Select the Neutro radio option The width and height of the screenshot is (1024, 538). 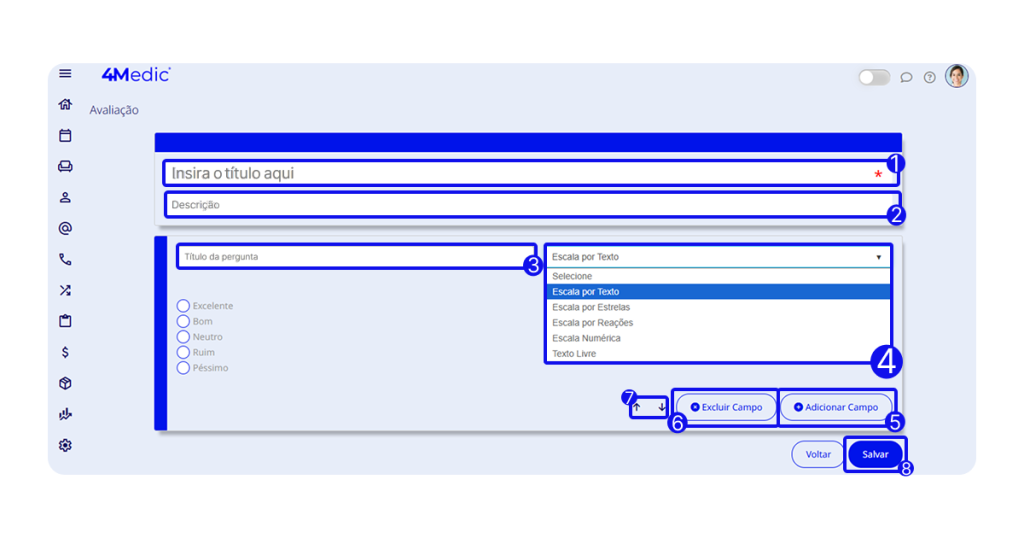click(x=183, y=337)
